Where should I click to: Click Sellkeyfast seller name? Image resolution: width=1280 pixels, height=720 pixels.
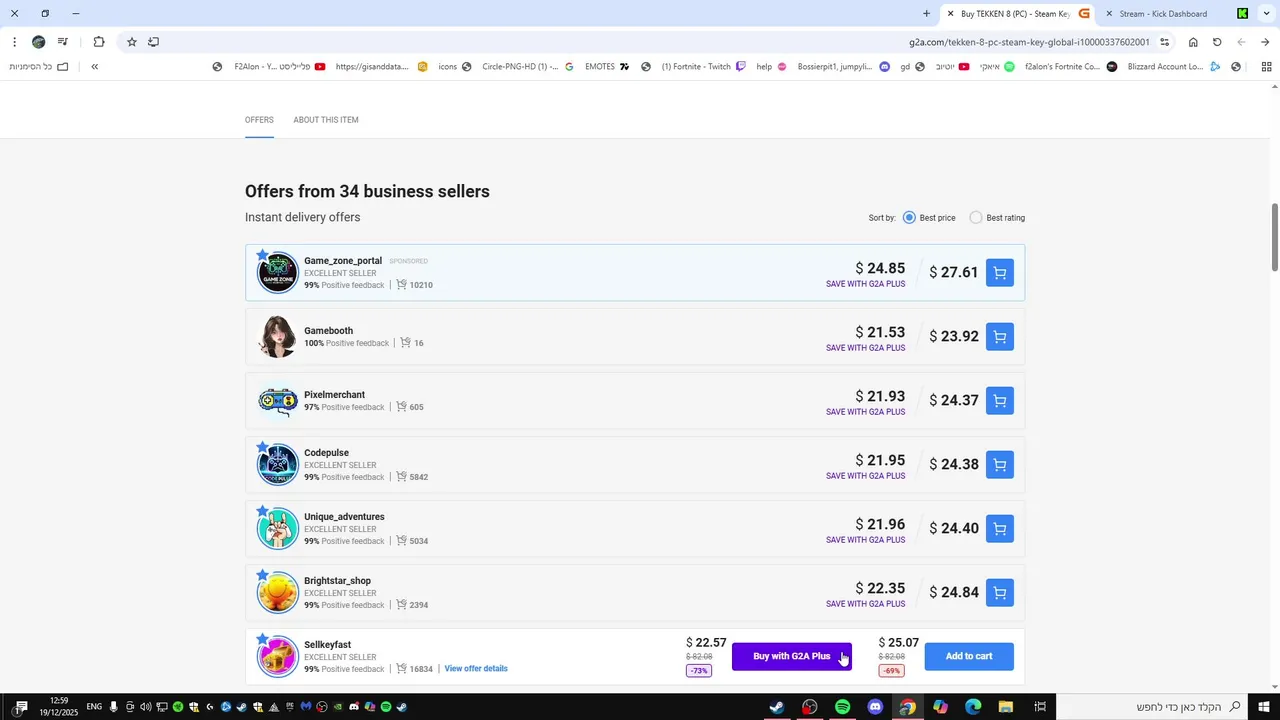tap(327, 645)
